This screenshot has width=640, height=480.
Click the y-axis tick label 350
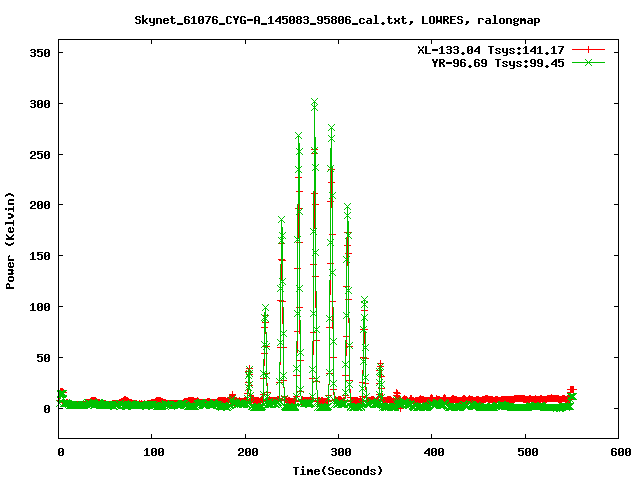[x=39, y=52]
